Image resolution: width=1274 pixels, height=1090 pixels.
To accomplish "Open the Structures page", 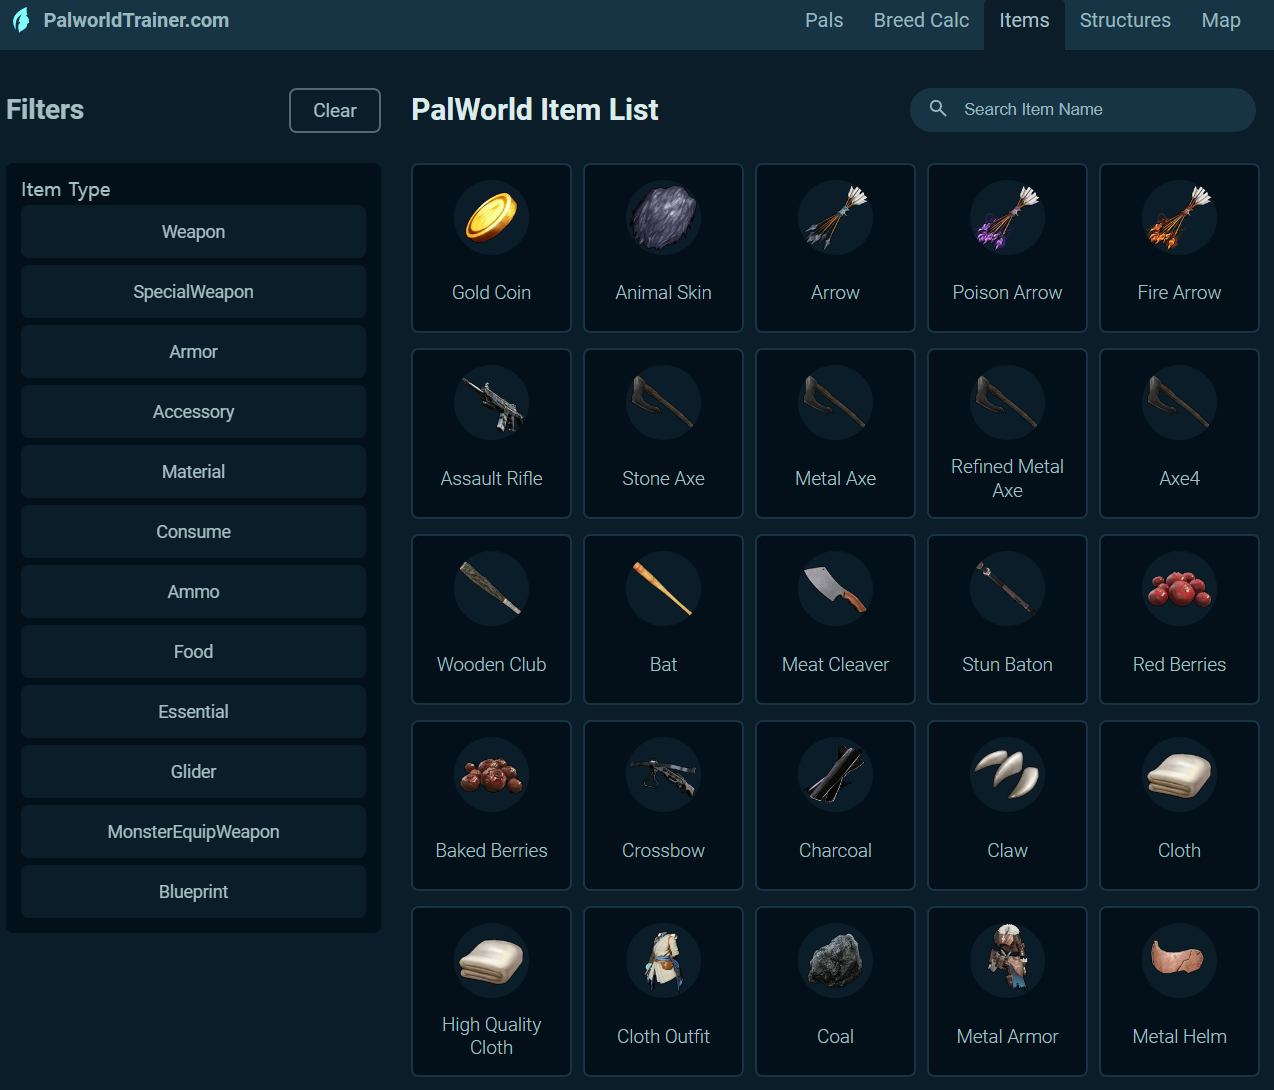I will 1125,21.
